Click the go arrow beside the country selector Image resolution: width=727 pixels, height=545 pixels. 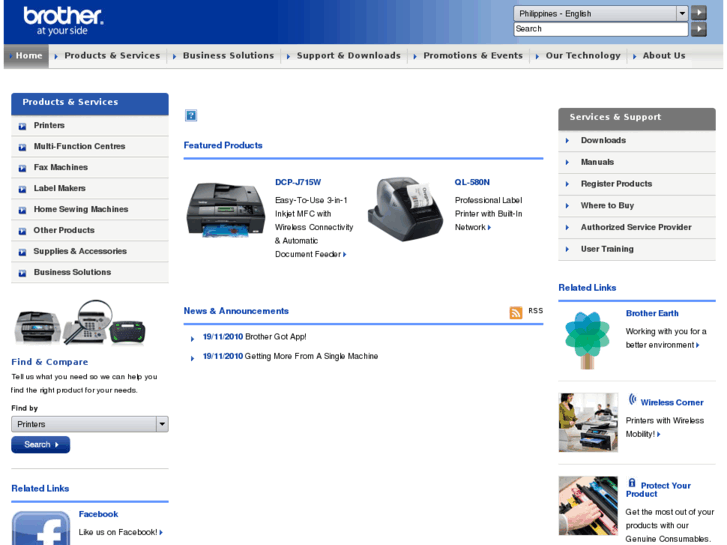coord(698,13)
